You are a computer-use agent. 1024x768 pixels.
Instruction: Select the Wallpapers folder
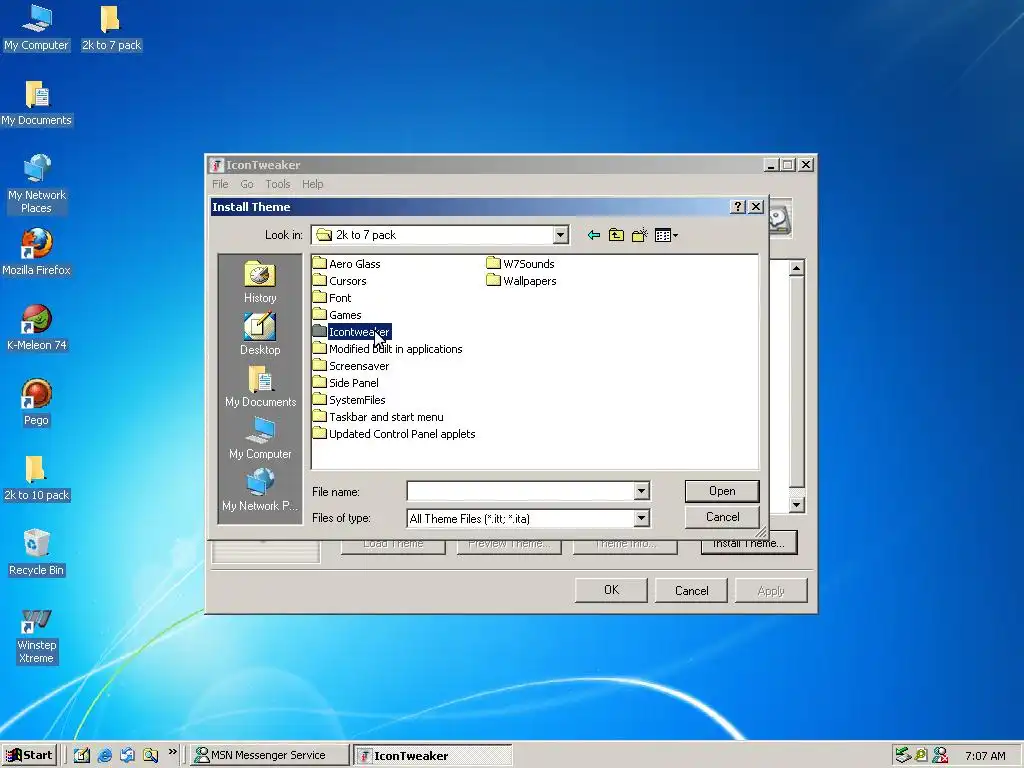pos(522,281)
